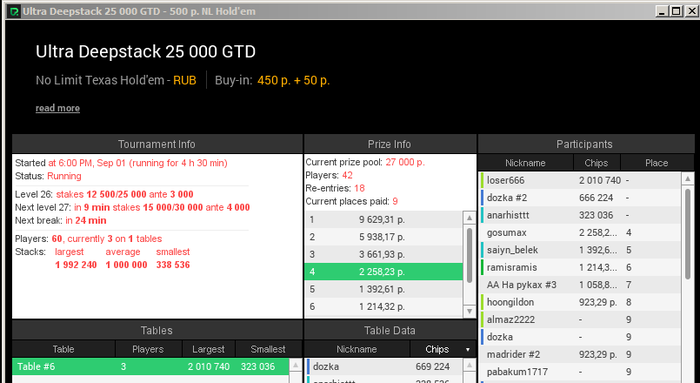
Task: Sort tables by Smallest stack column
Action: [x=268, y=349]
